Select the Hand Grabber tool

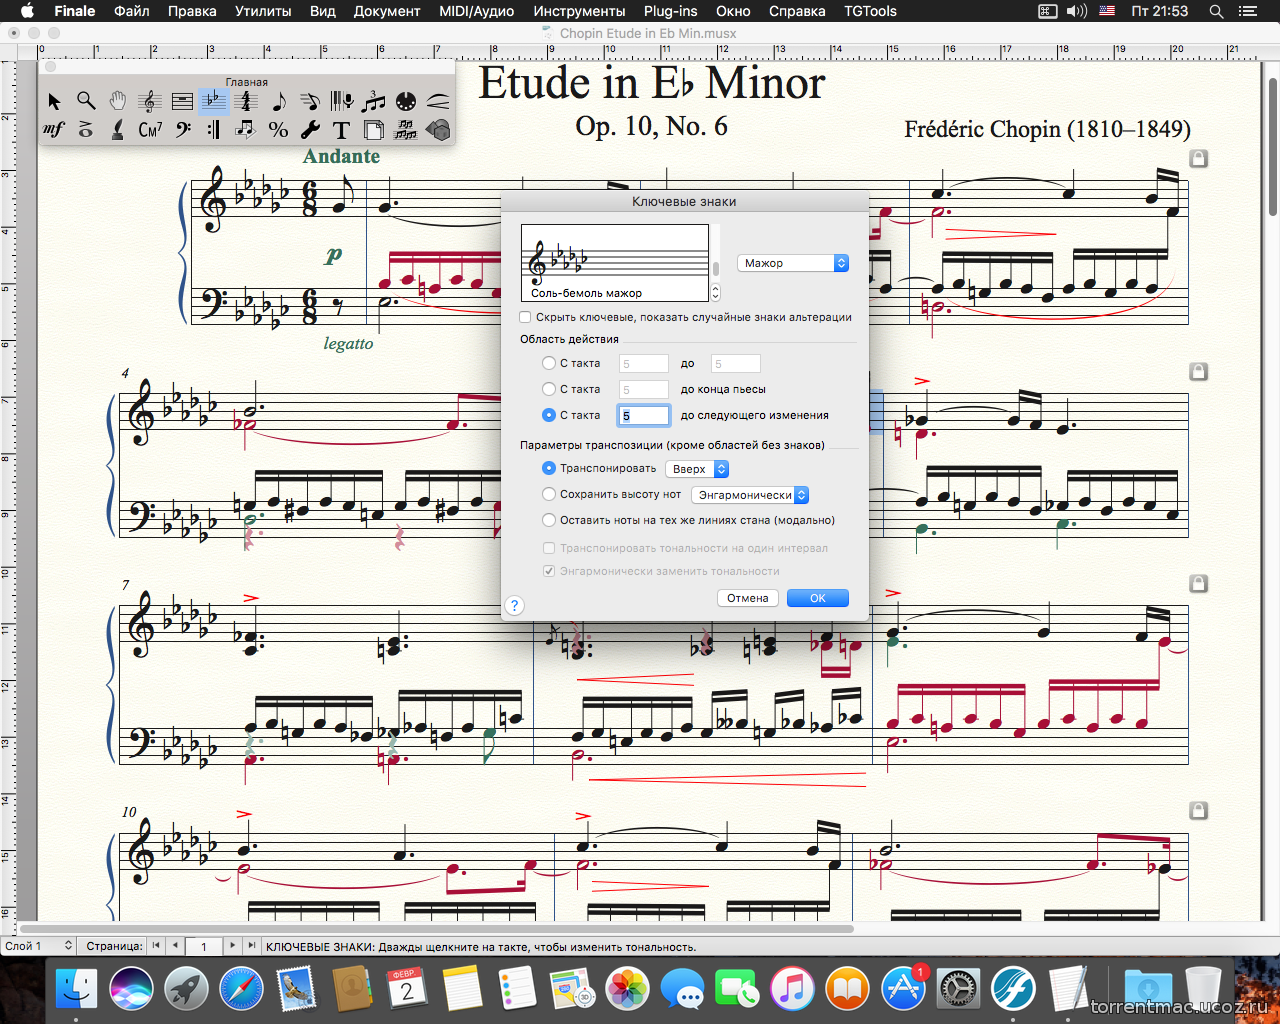[x=118, y=101]
